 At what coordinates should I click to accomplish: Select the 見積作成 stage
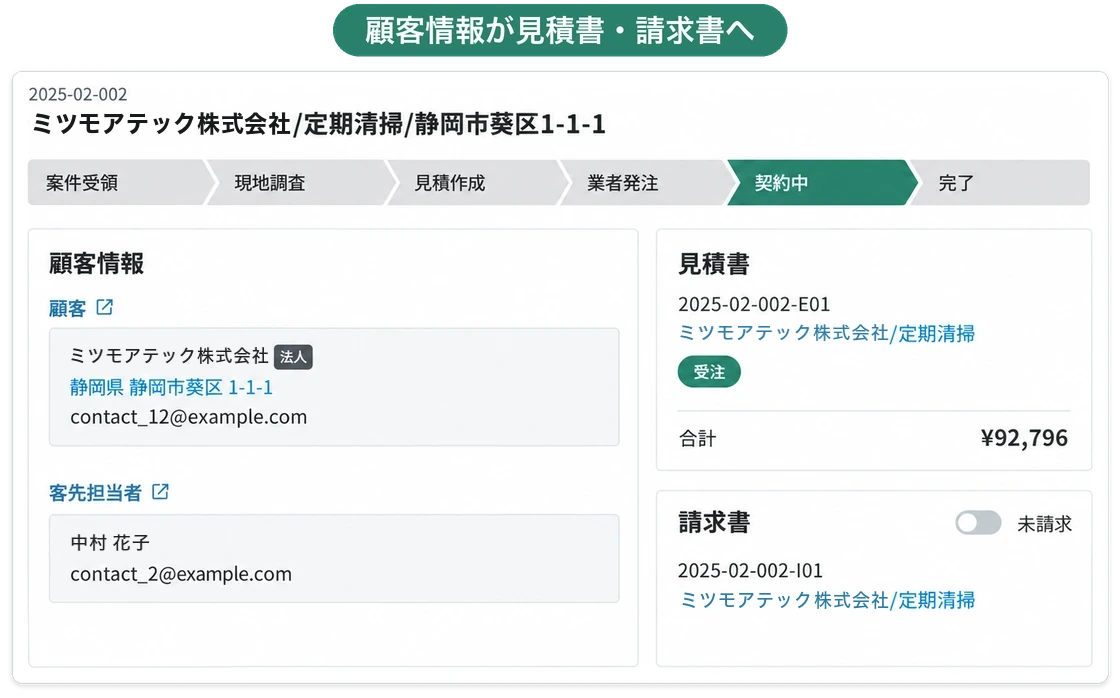pos(477,183)
